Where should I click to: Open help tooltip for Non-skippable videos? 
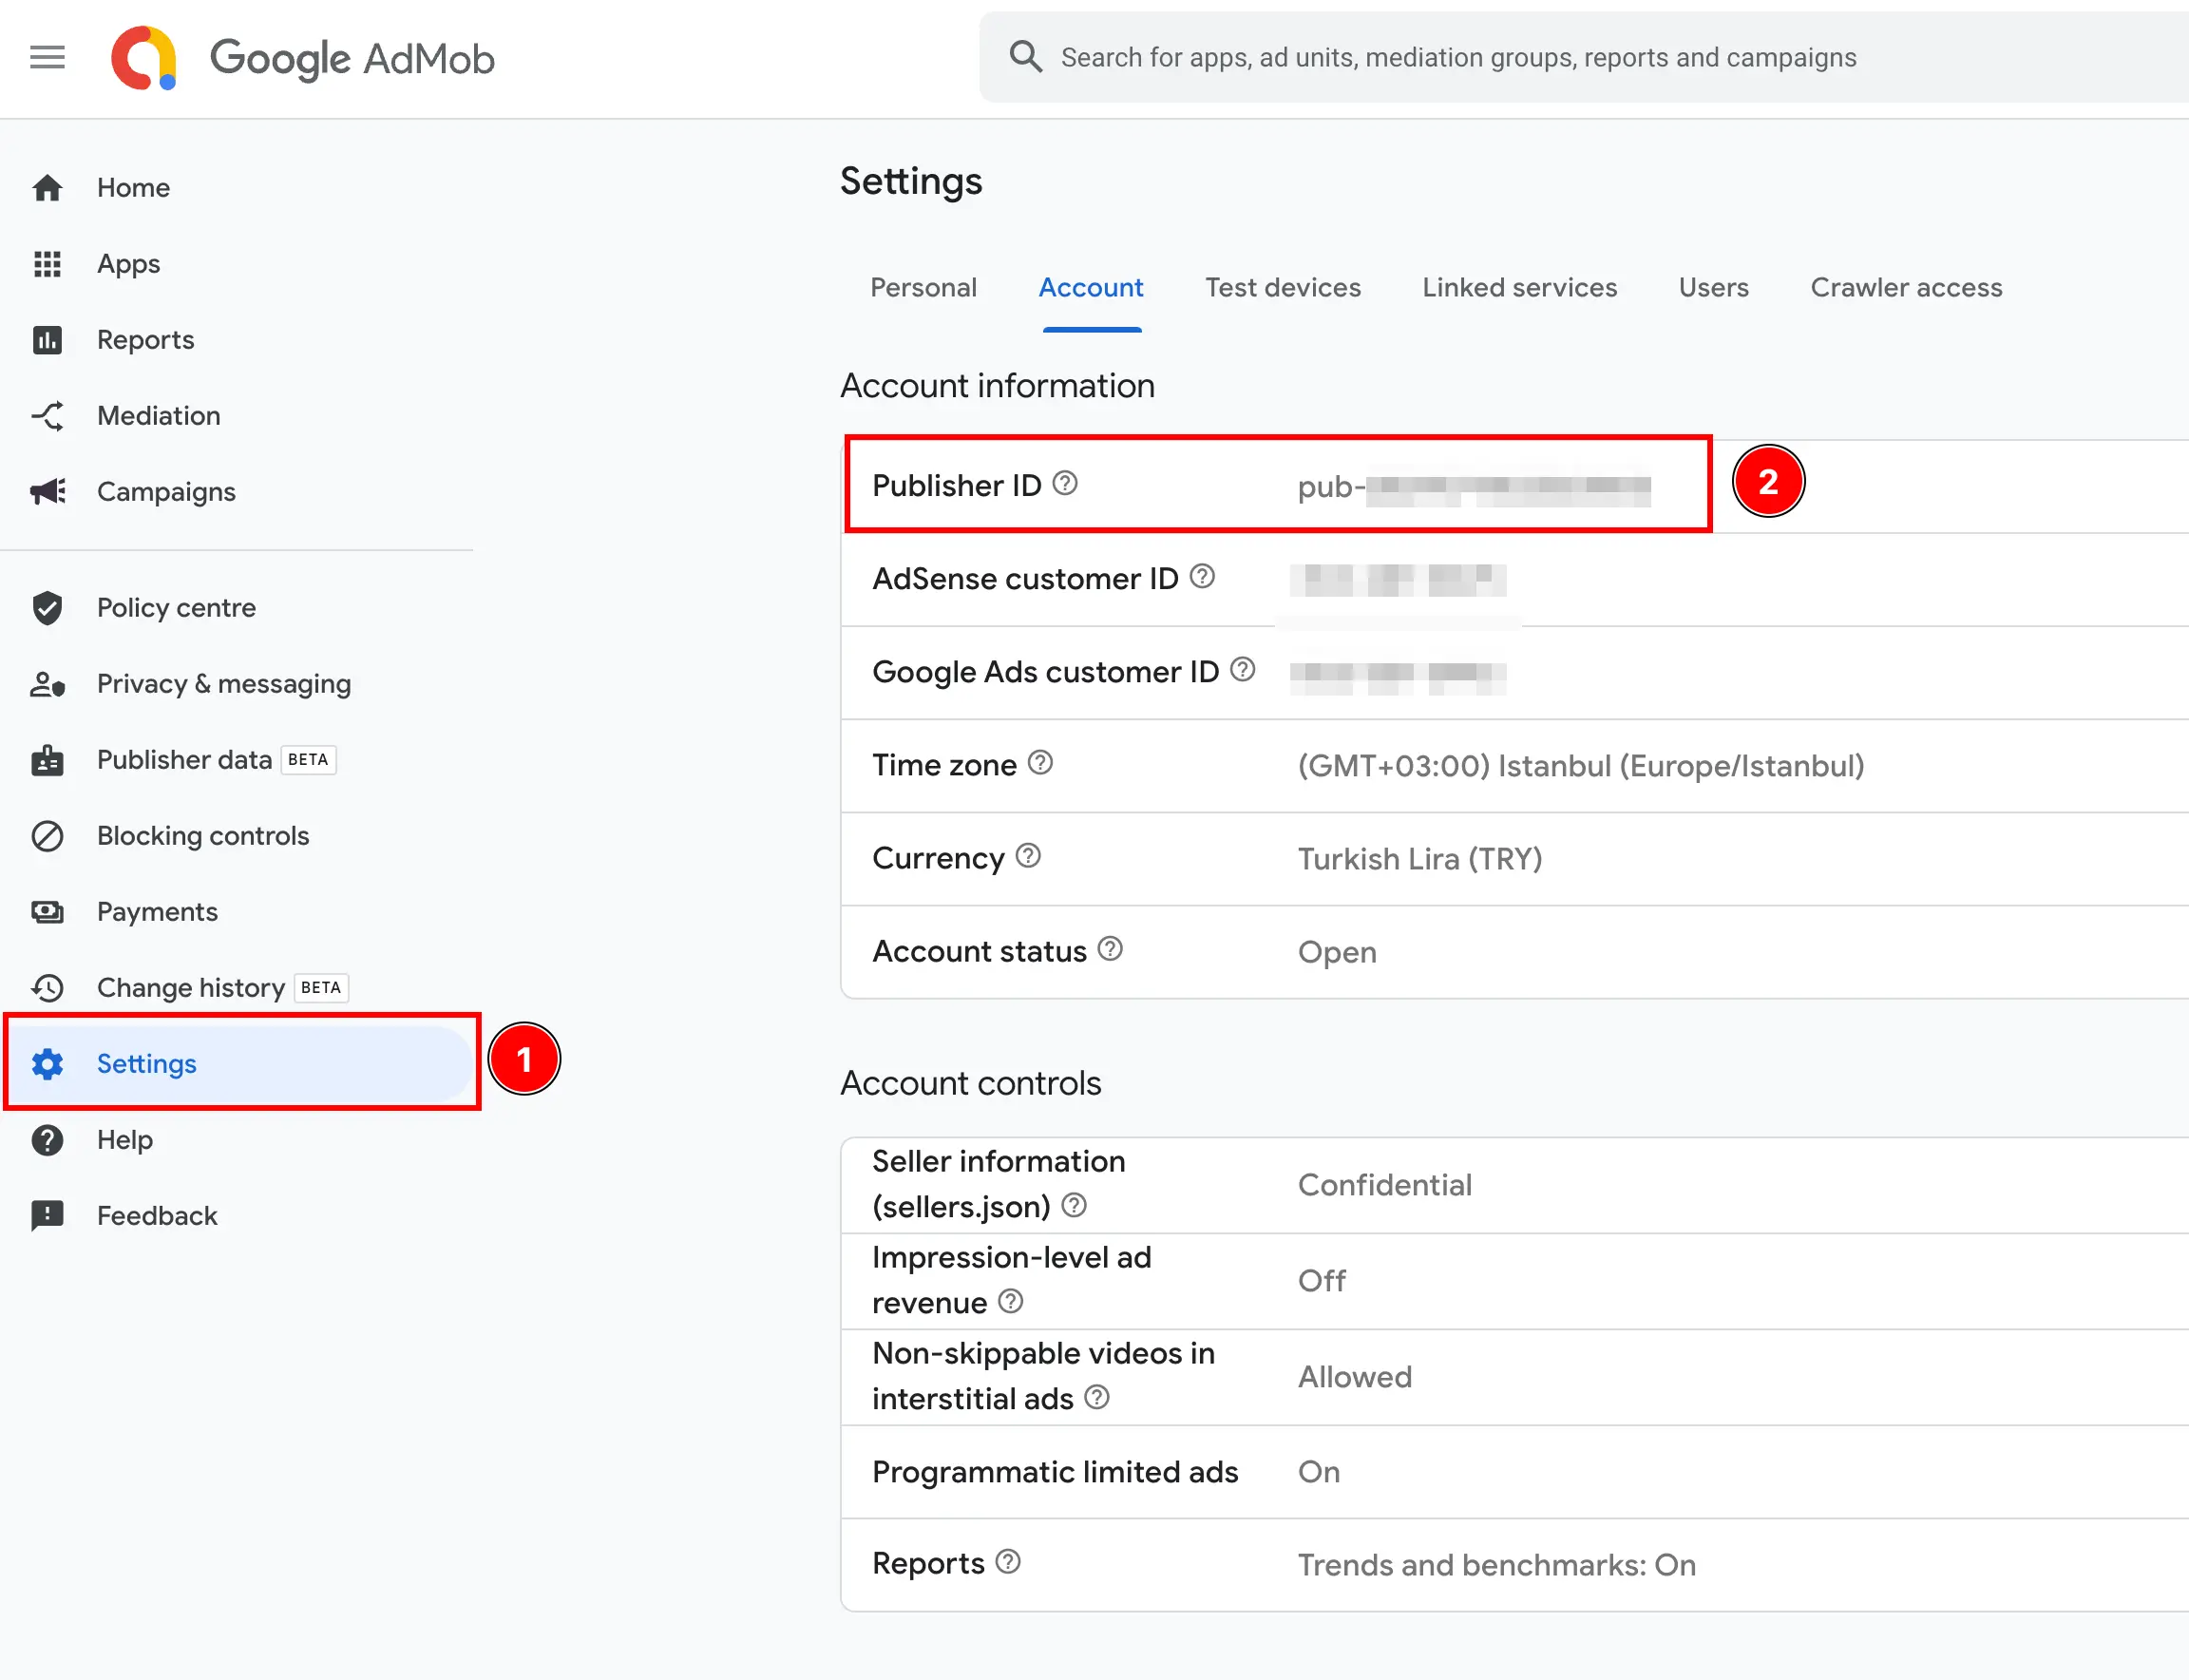(1097, 1397)
